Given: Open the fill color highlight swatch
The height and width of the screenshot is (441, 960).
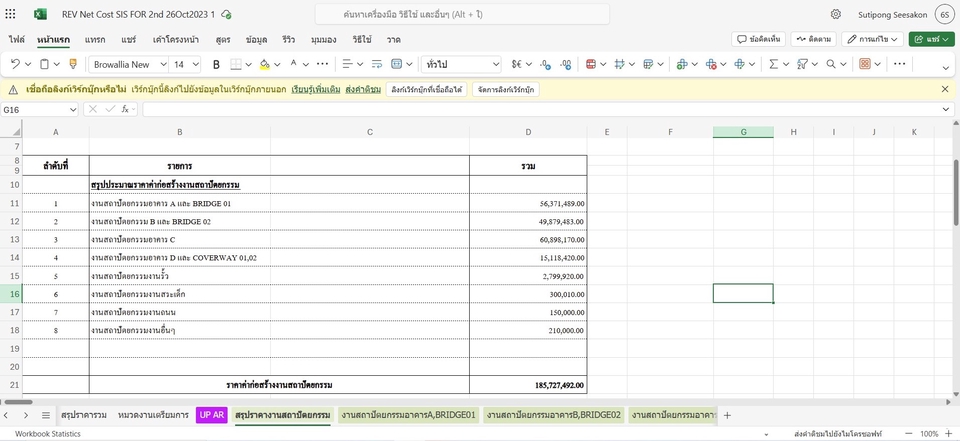Looking at the screenshot, I should [264, 64].
